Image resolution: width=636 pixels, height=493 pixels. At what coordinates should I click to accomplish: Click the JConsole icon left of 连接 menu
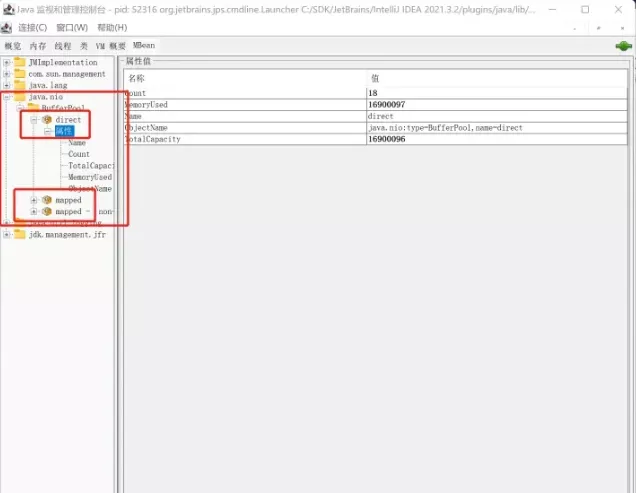coord(6,28)
